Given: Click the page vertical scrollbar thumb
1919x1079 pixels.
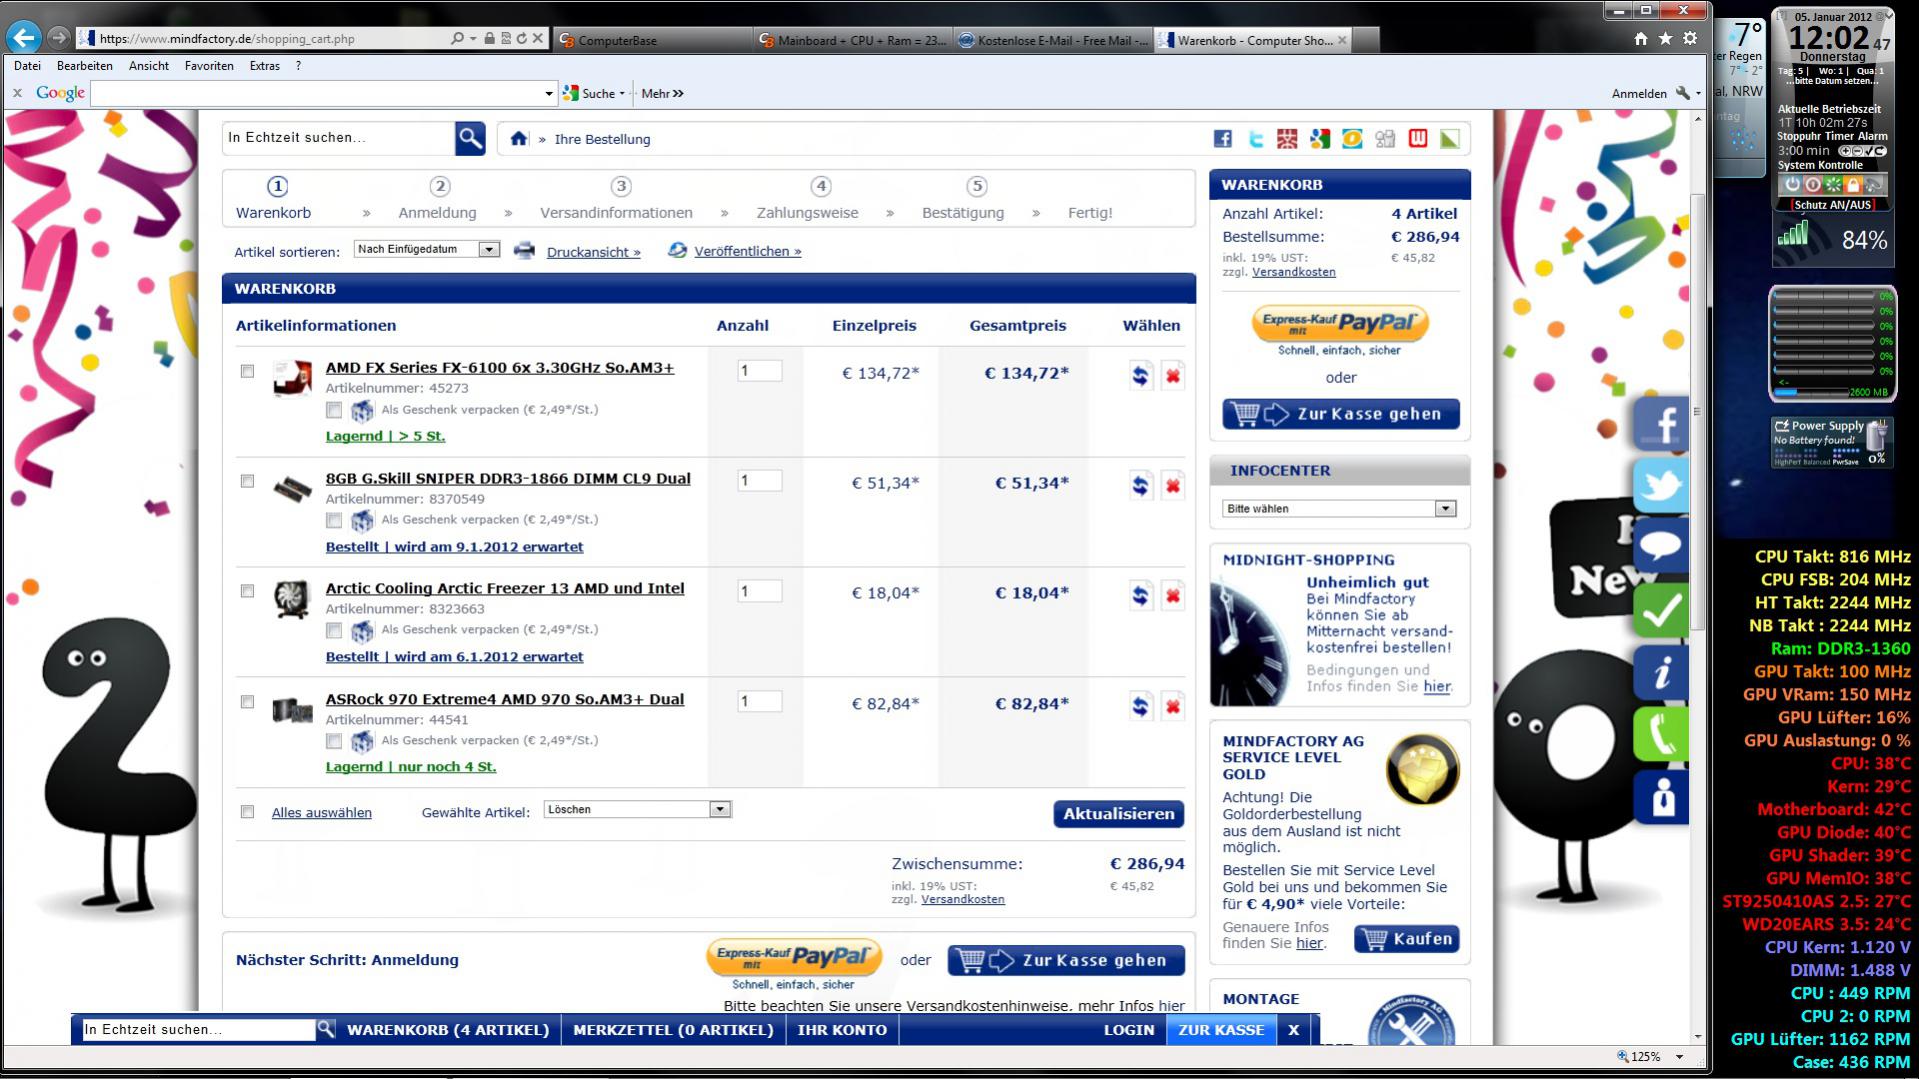Looking at the screenshot, I should (x=1697, y=410).
